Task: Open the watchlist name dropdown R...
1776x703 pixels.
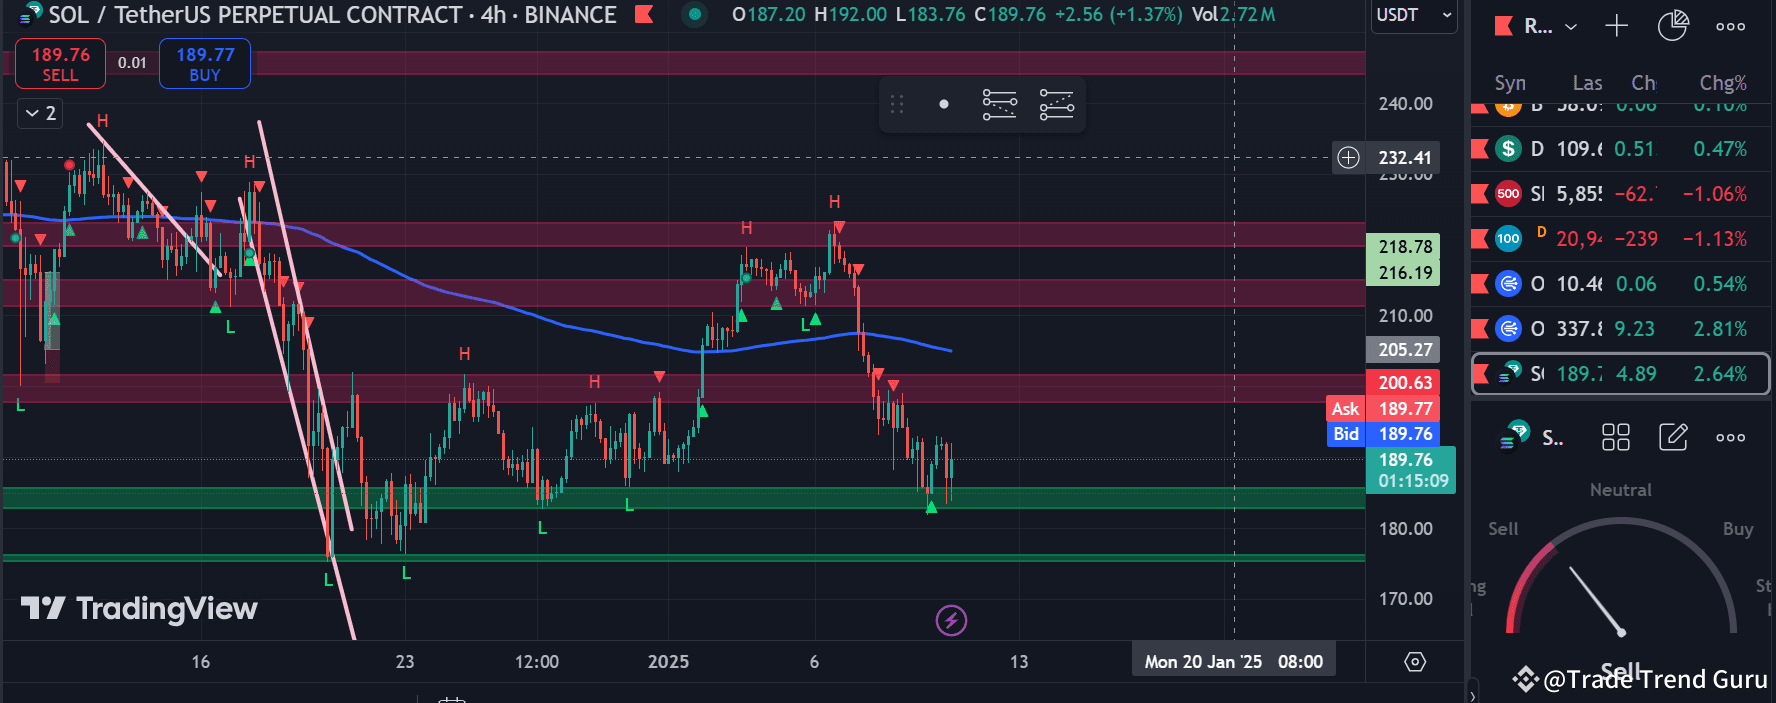Action: pyautogui.click(x=1550, y=27)
